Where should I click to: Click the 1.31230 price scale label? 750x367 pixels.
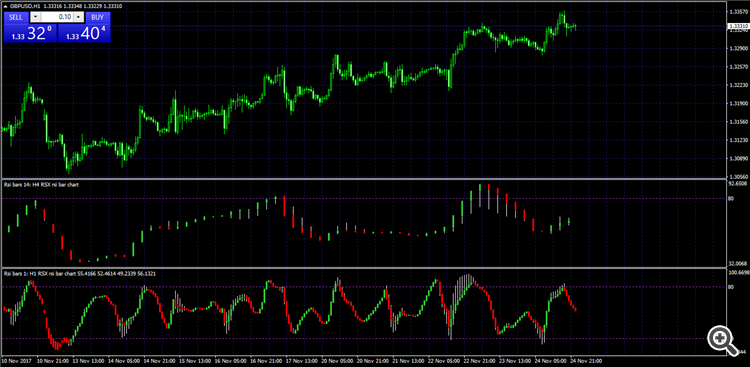point(737,140)
